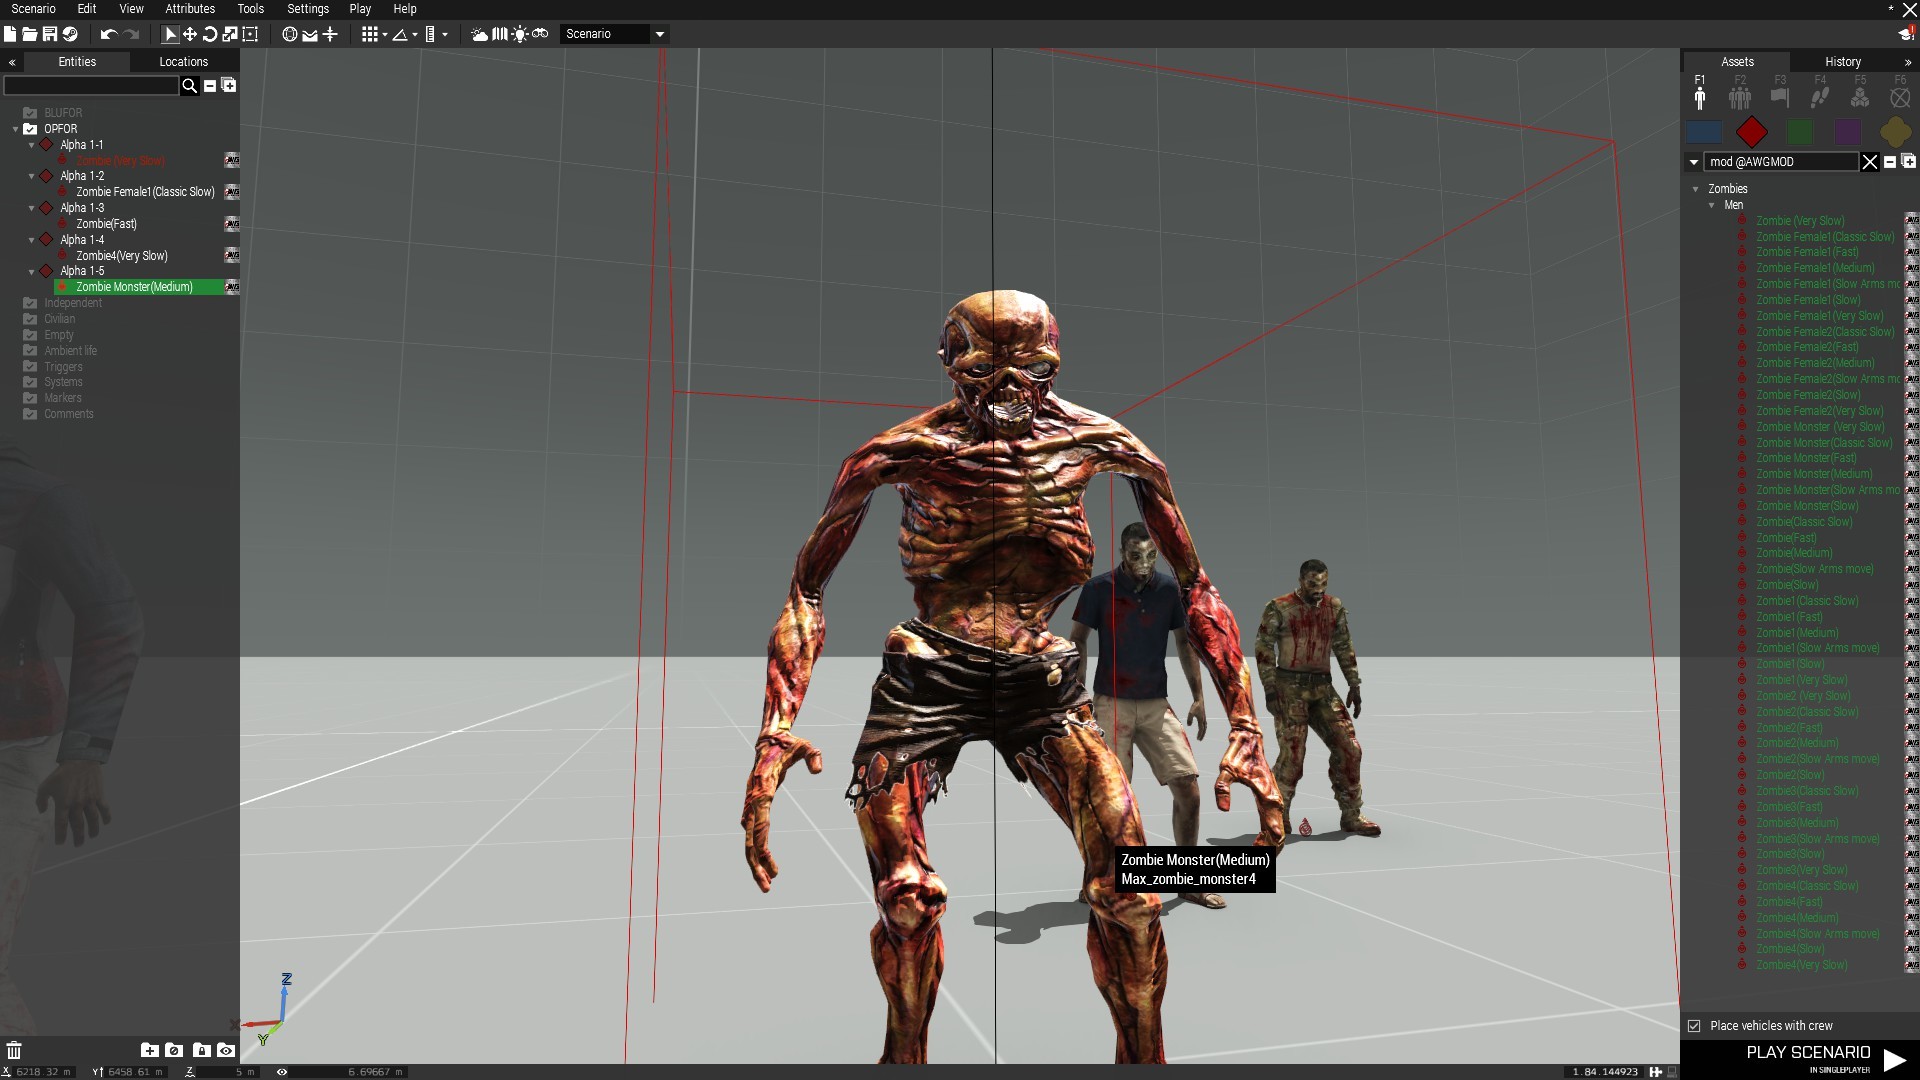Collapse the Zombies asset category

[1696, 189]
